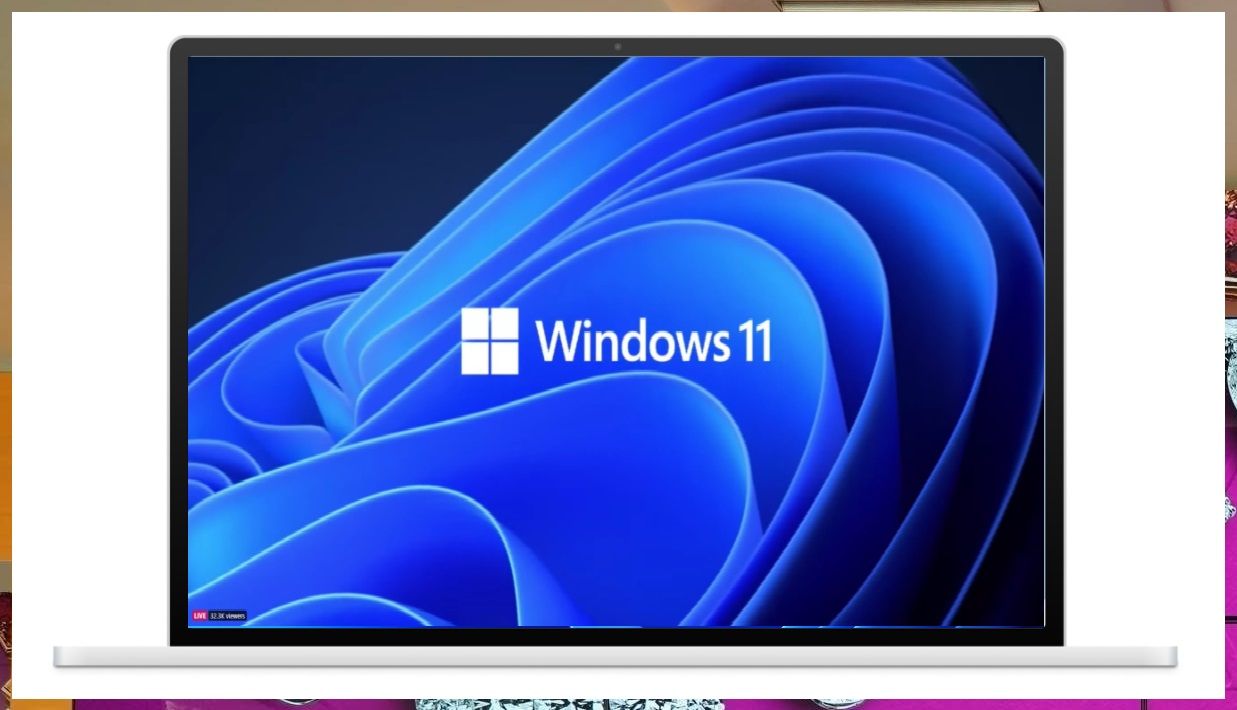Click the "Windows 11" title text

[653, 341]
